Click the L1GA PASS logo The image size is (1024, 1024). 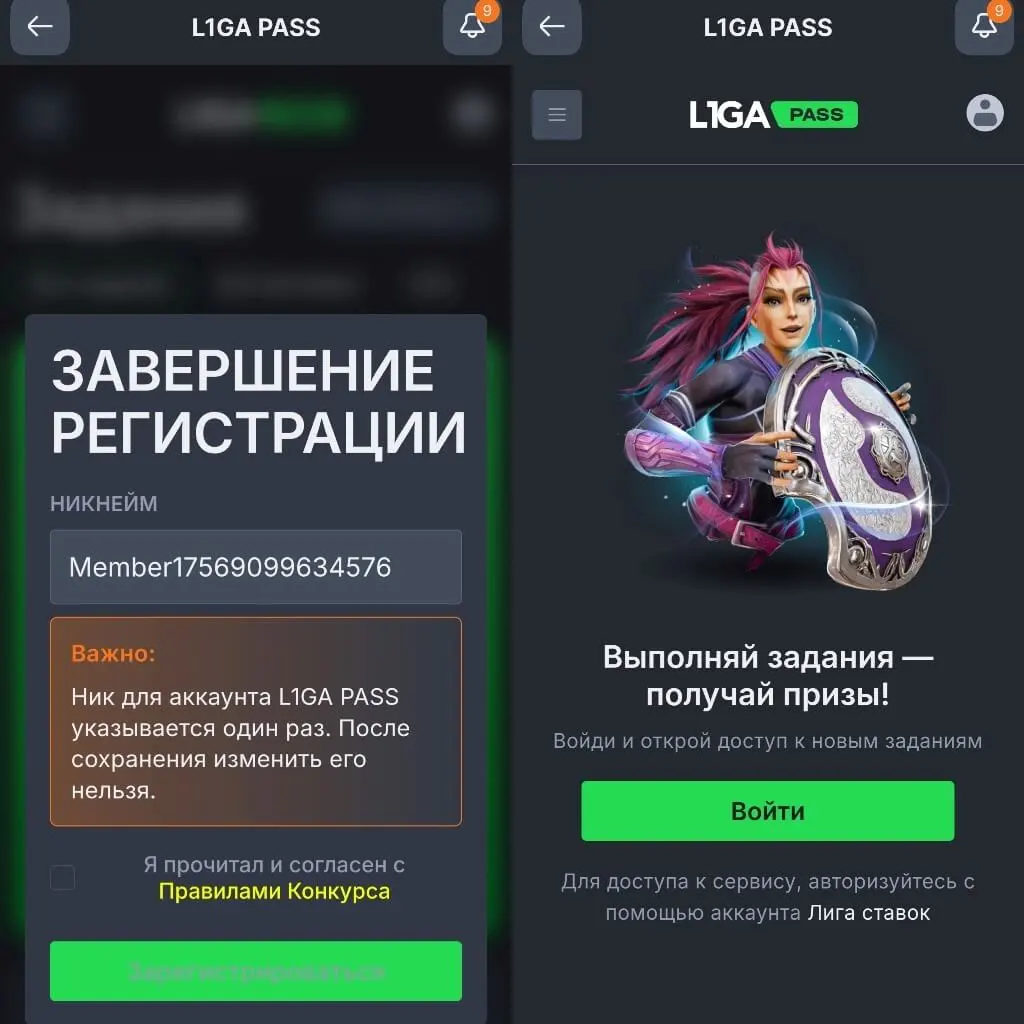[773, 115]
